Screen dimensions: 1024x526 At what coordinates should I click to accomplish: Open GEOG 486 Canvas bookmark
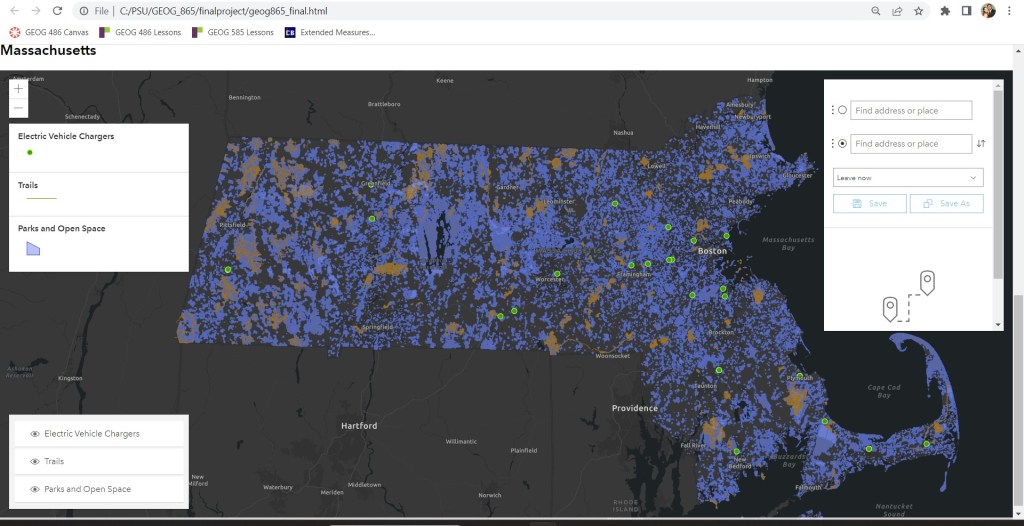[x=51, y=32]
